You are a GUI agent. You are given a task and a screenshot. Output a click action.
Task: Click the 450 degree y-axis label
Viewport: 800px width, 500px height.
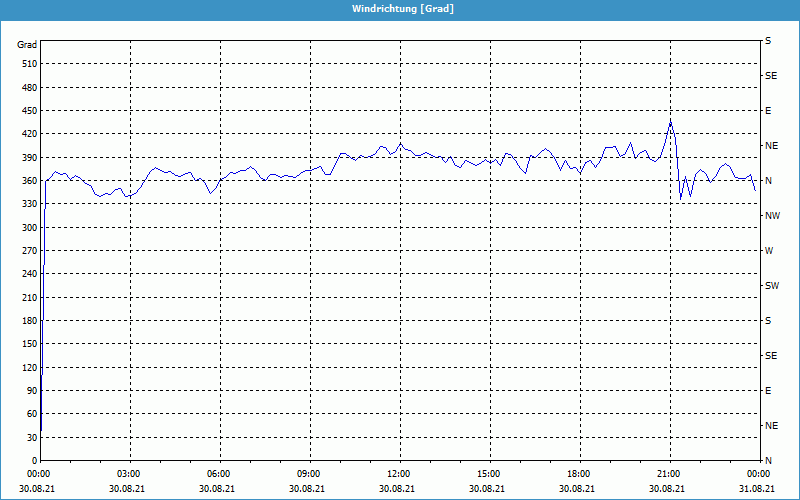pyautogui.click(x=27, y=111)
